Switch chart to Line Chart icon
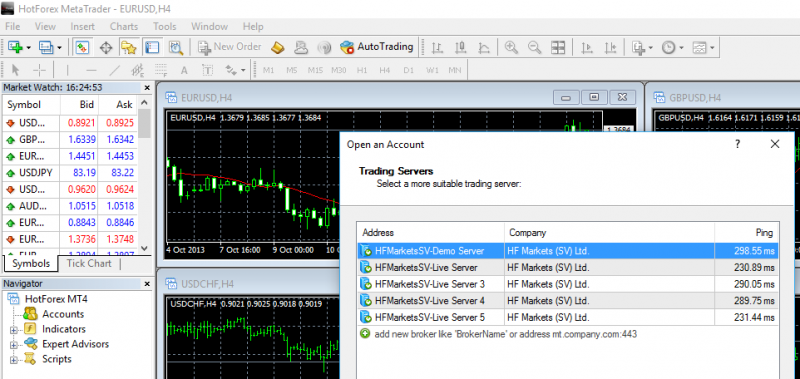 coord(484,47)
